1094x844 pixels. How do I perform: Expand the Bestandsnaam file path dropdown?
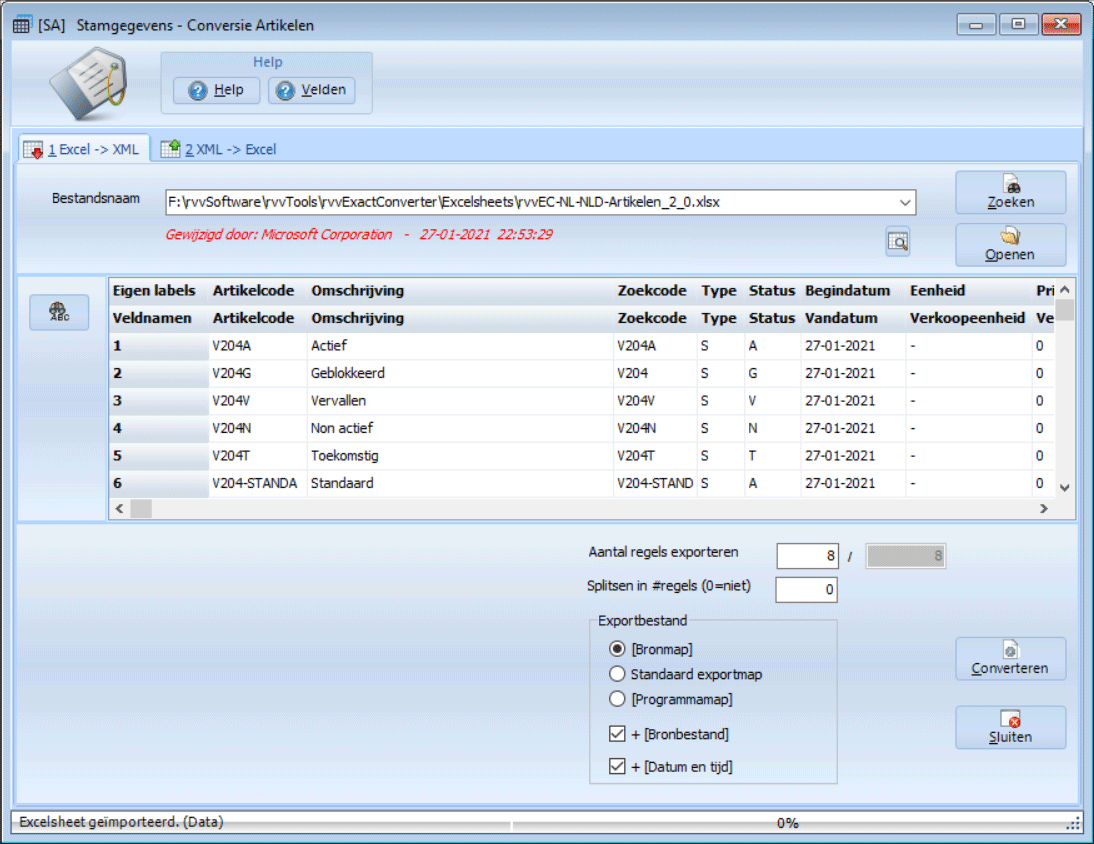click(x=905, y=202)
